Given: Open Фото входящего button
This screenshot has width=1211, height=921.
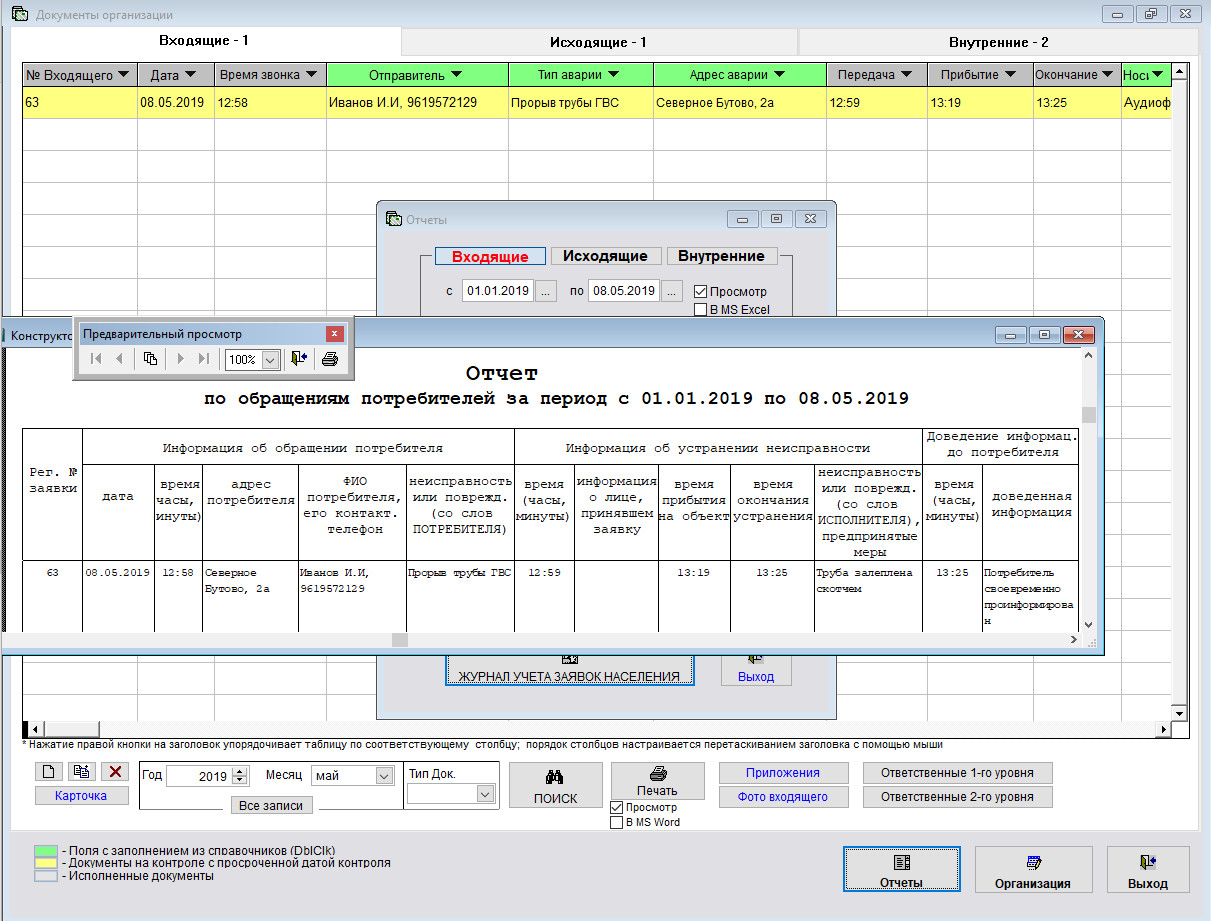Looking at the screenshot, I should (x=783, y=797).
